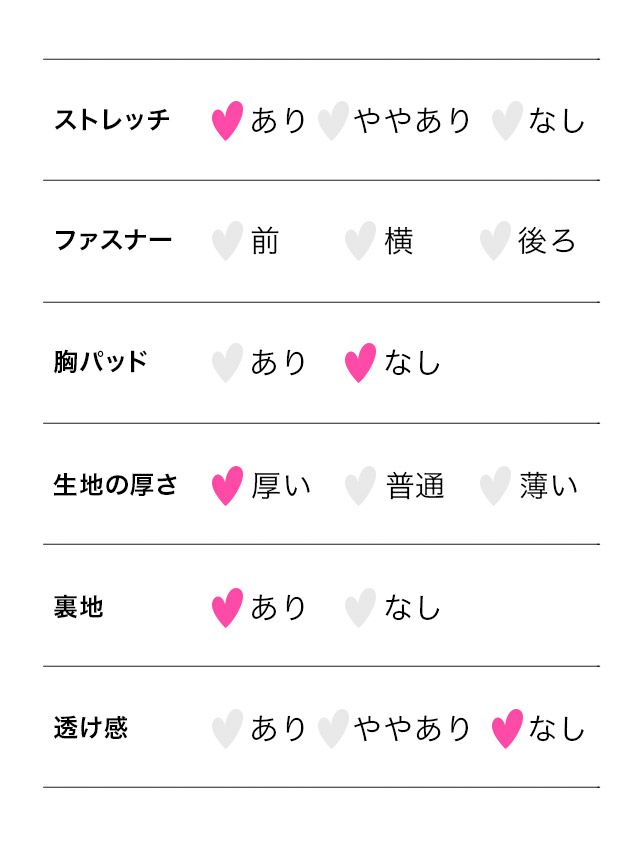Click pink heart for 胸パッド なし
Screen dimensions: 640x854
(x=360, y=363)
